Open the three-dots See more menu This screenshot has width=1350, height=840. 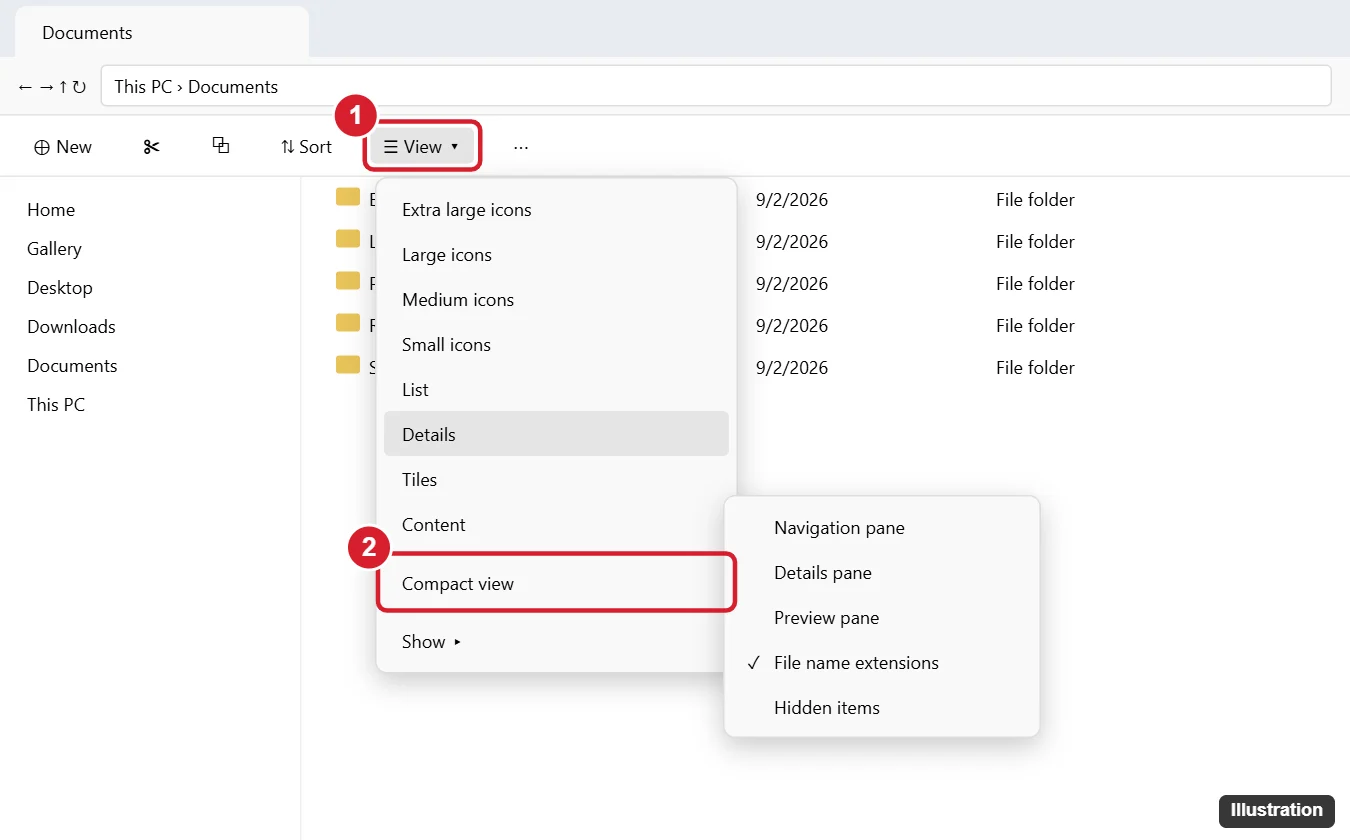click(521, 147)
